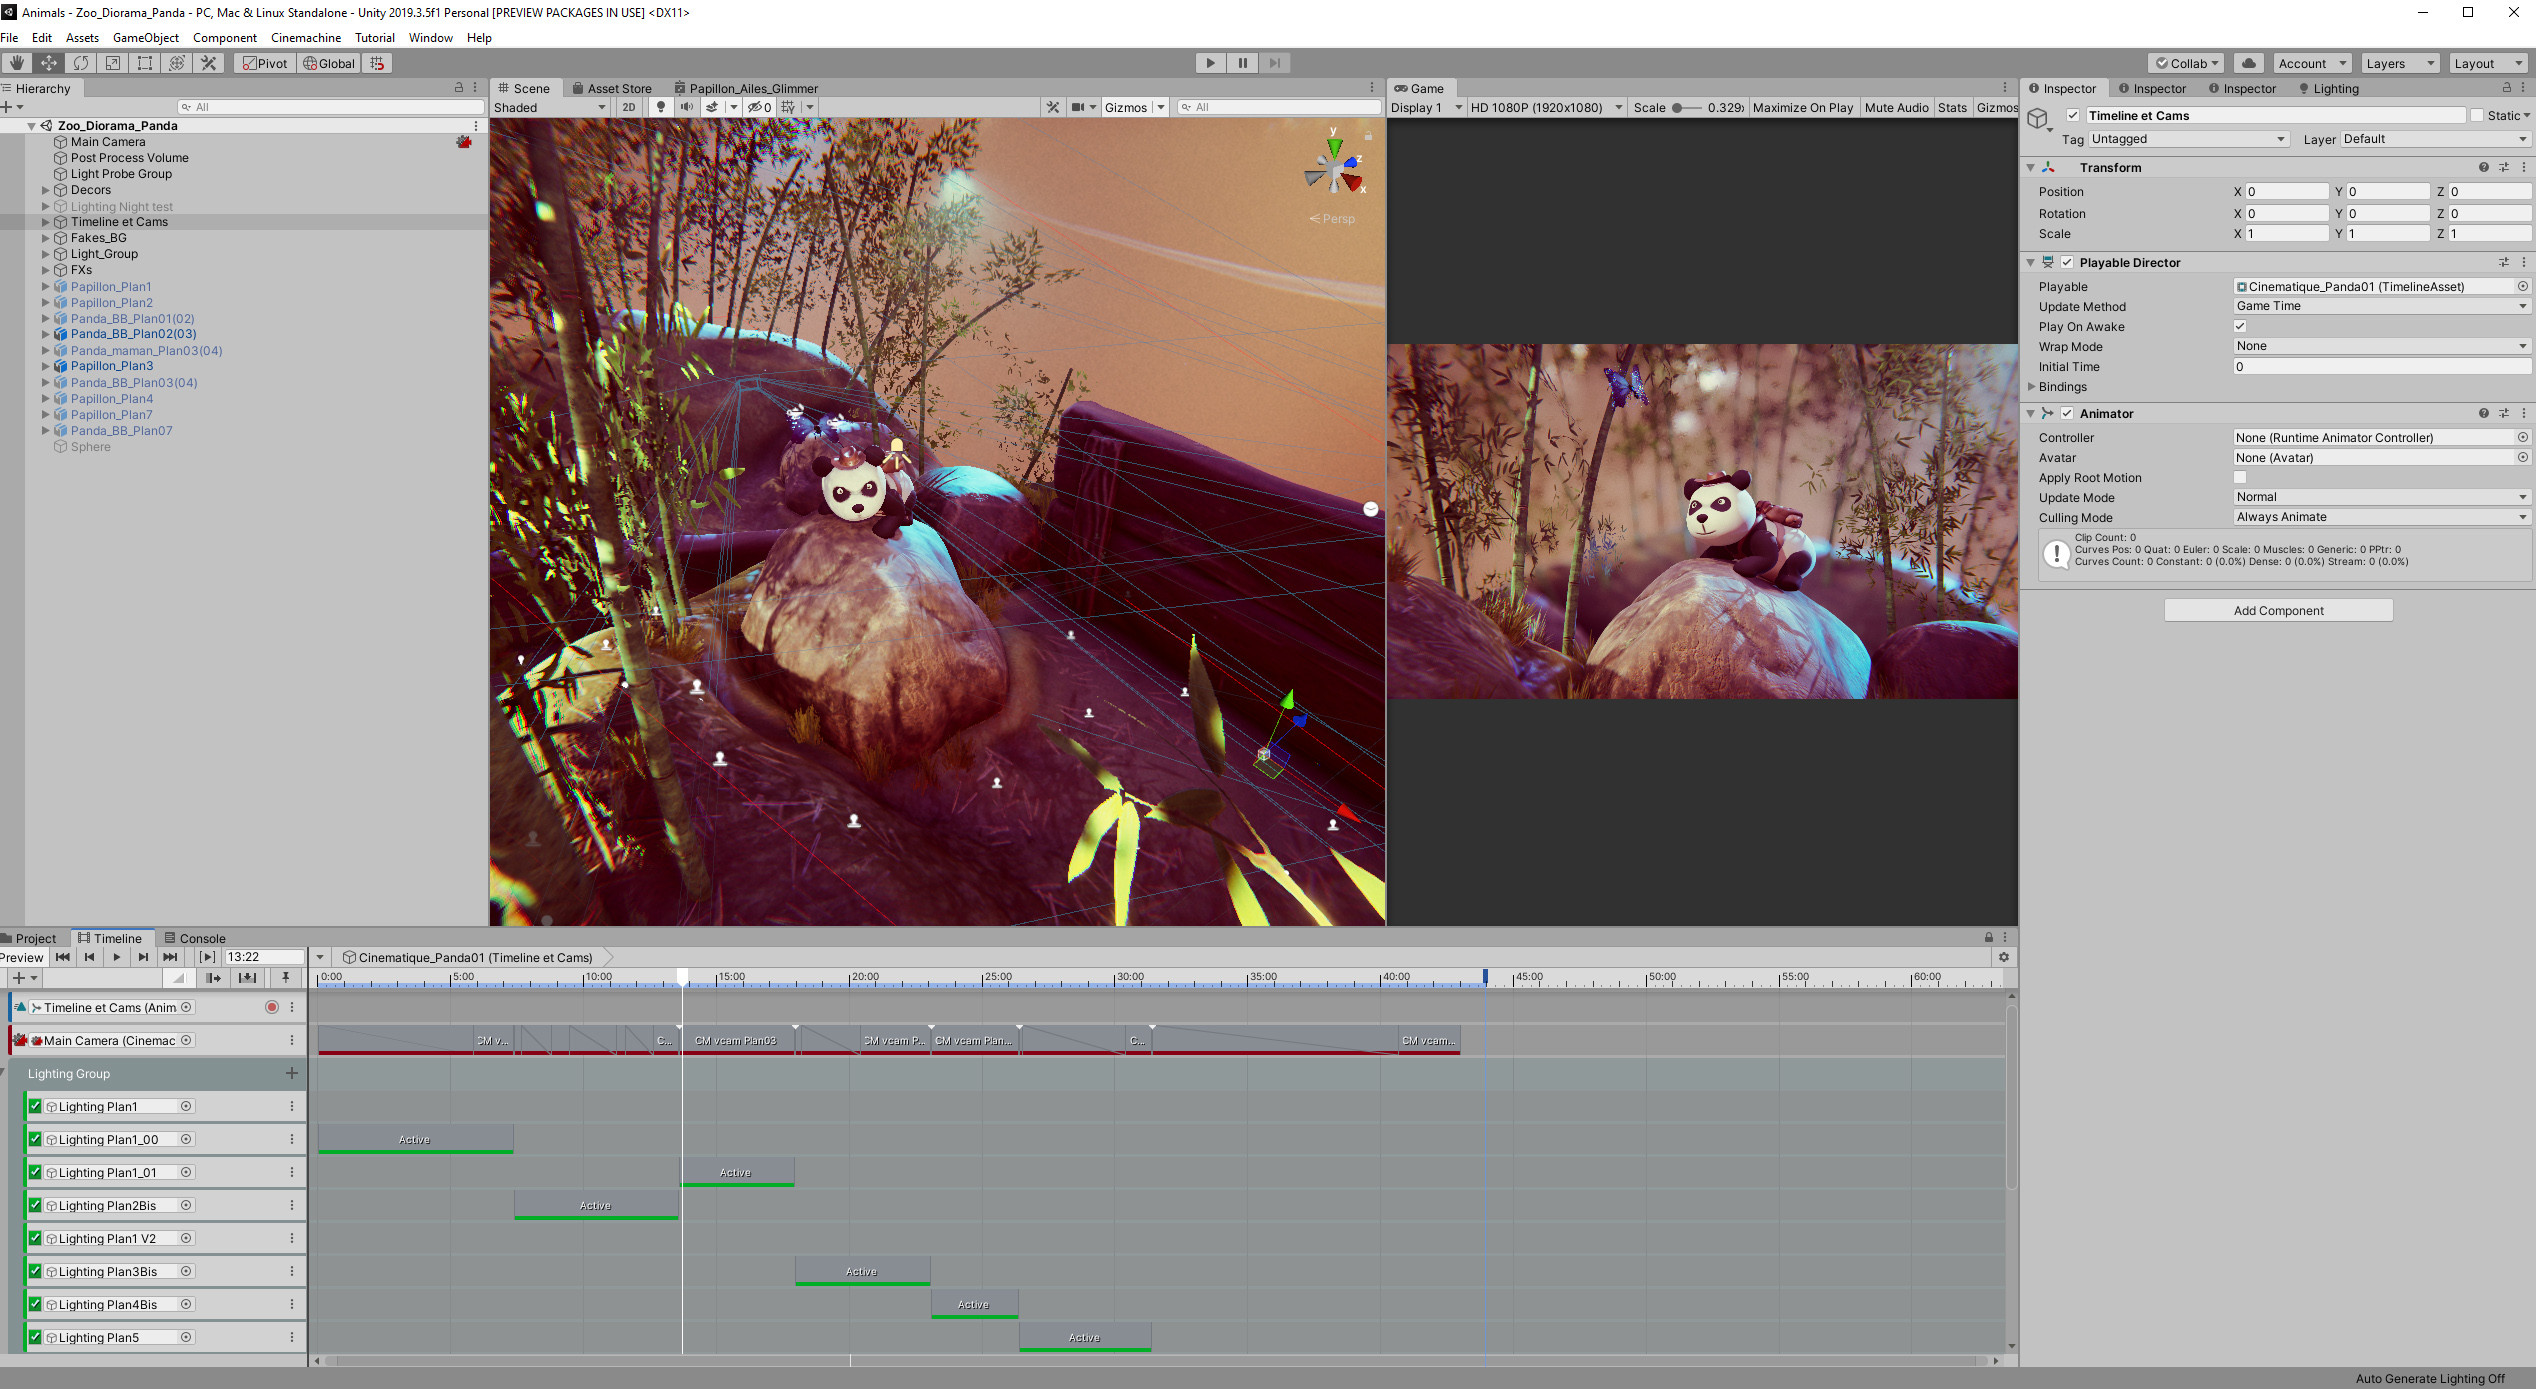Open the custom editor tools wrench icon
2536x1389 pixels.
coord(208,63)
